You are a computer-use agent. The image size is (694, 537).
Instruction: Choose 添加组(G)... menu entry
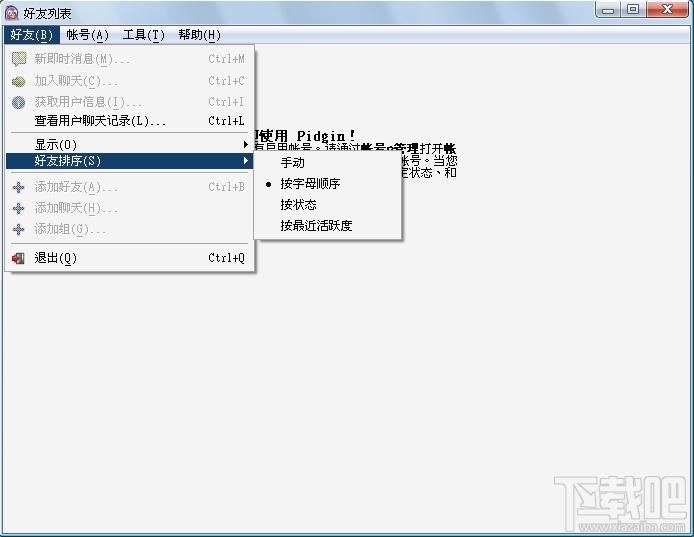[x=130, y=229]
